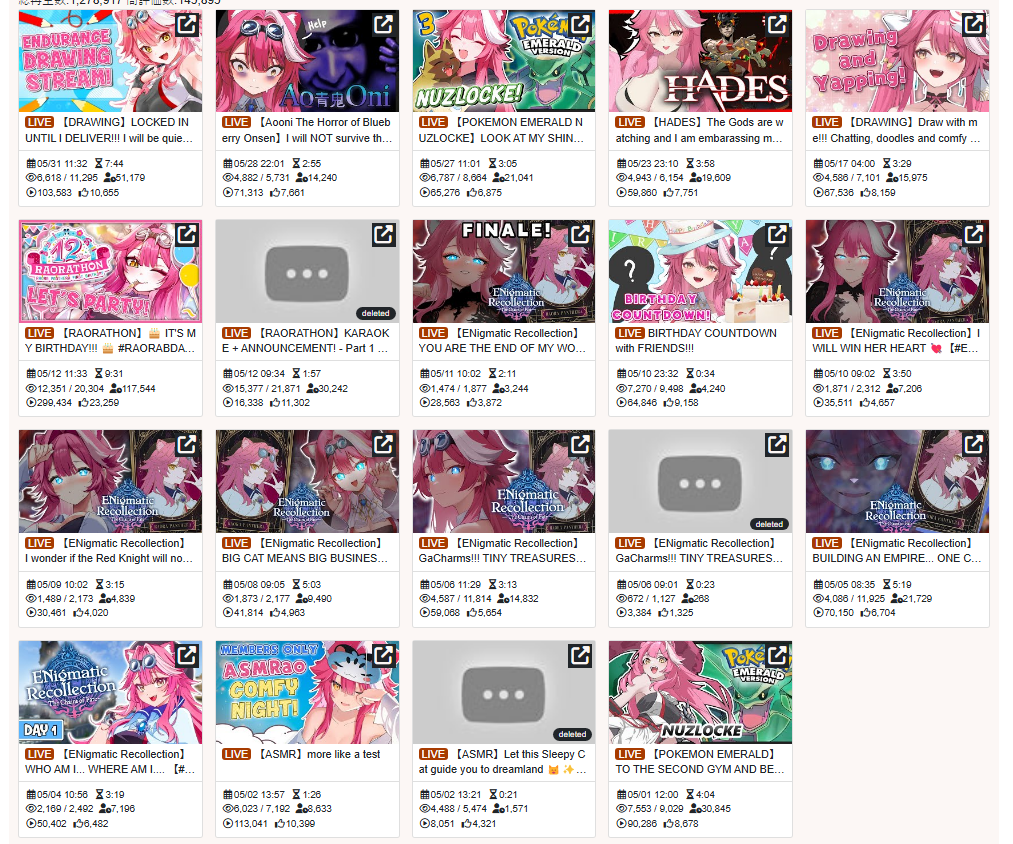Screen dimensions: 1013x844
Task: Click external link icon on ASMRao Comfy Night card
Action: [x=384, y=655]
